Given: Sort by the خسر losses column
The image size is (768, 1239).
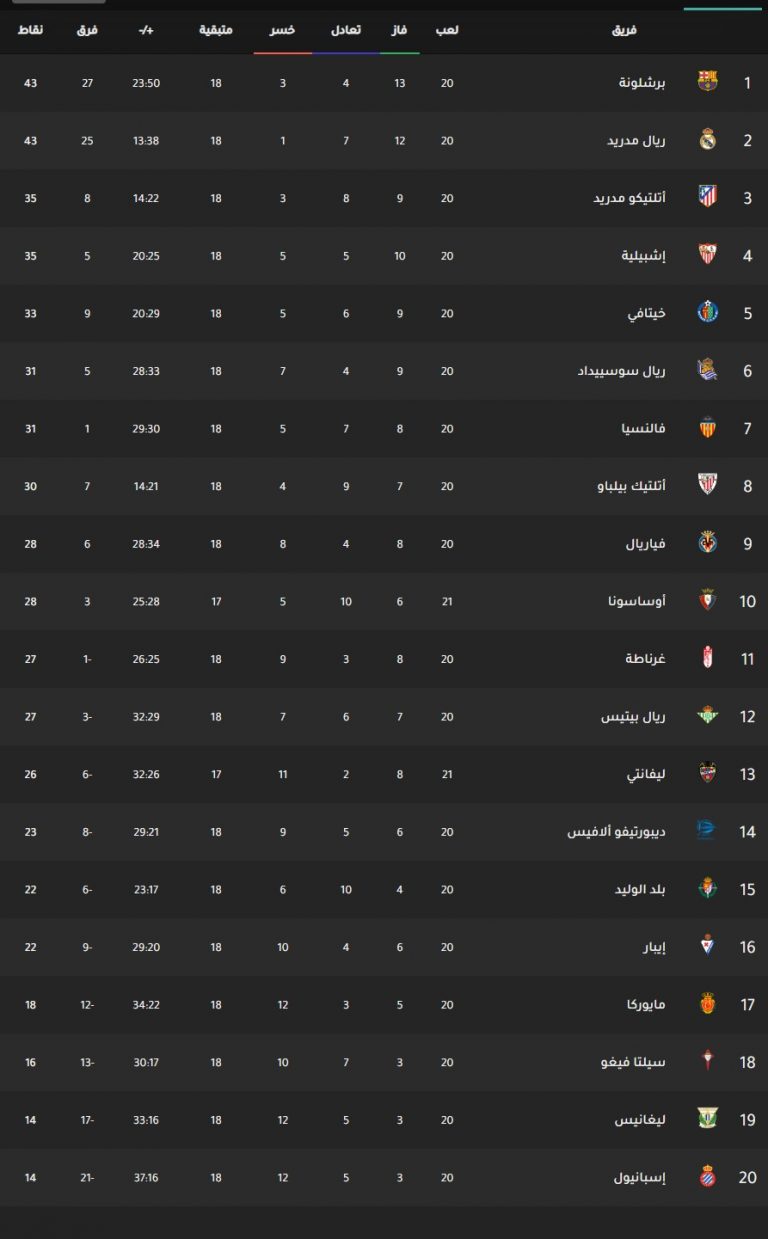Looking at the screenshot, I should tap(283, 30).
